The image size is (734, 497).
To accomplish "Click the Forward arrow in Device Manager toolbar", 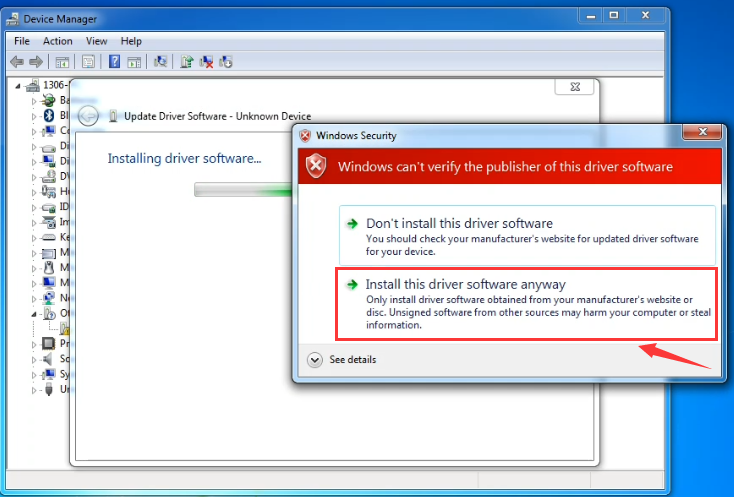I will [34, 62].
